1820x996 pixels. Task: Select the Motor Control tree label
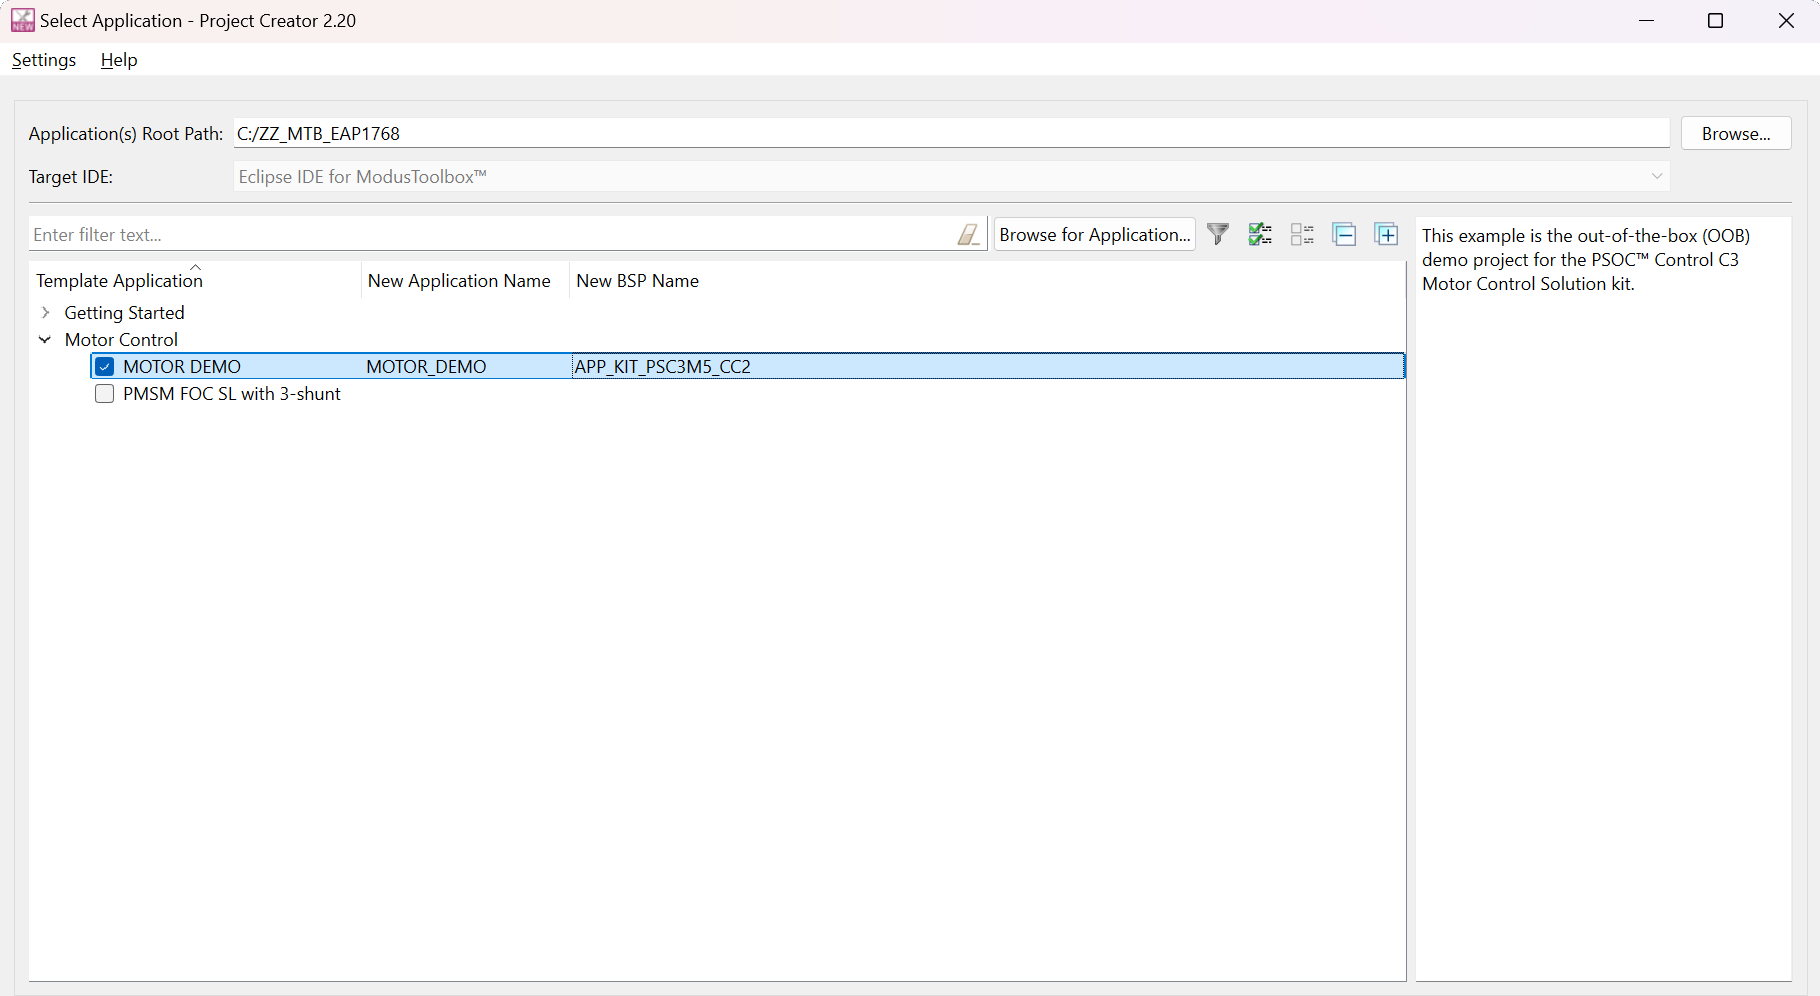click(x=121, y=340)
